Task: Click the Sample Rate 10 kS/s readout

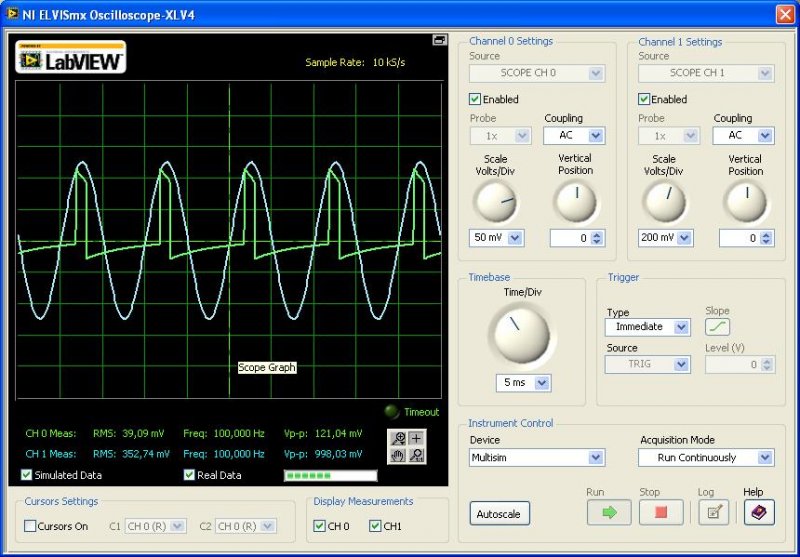Action: (355, 62)
